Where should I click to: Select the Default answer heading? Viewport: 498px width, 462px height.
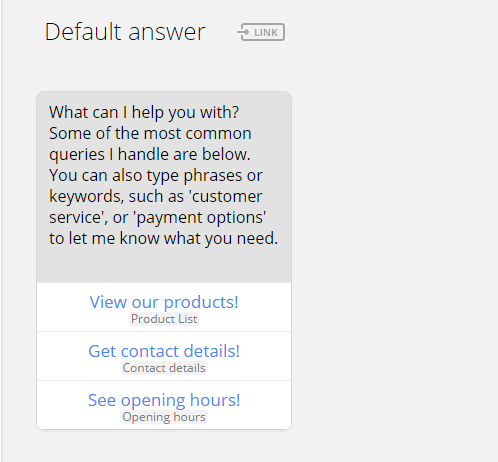pos(125,32)
